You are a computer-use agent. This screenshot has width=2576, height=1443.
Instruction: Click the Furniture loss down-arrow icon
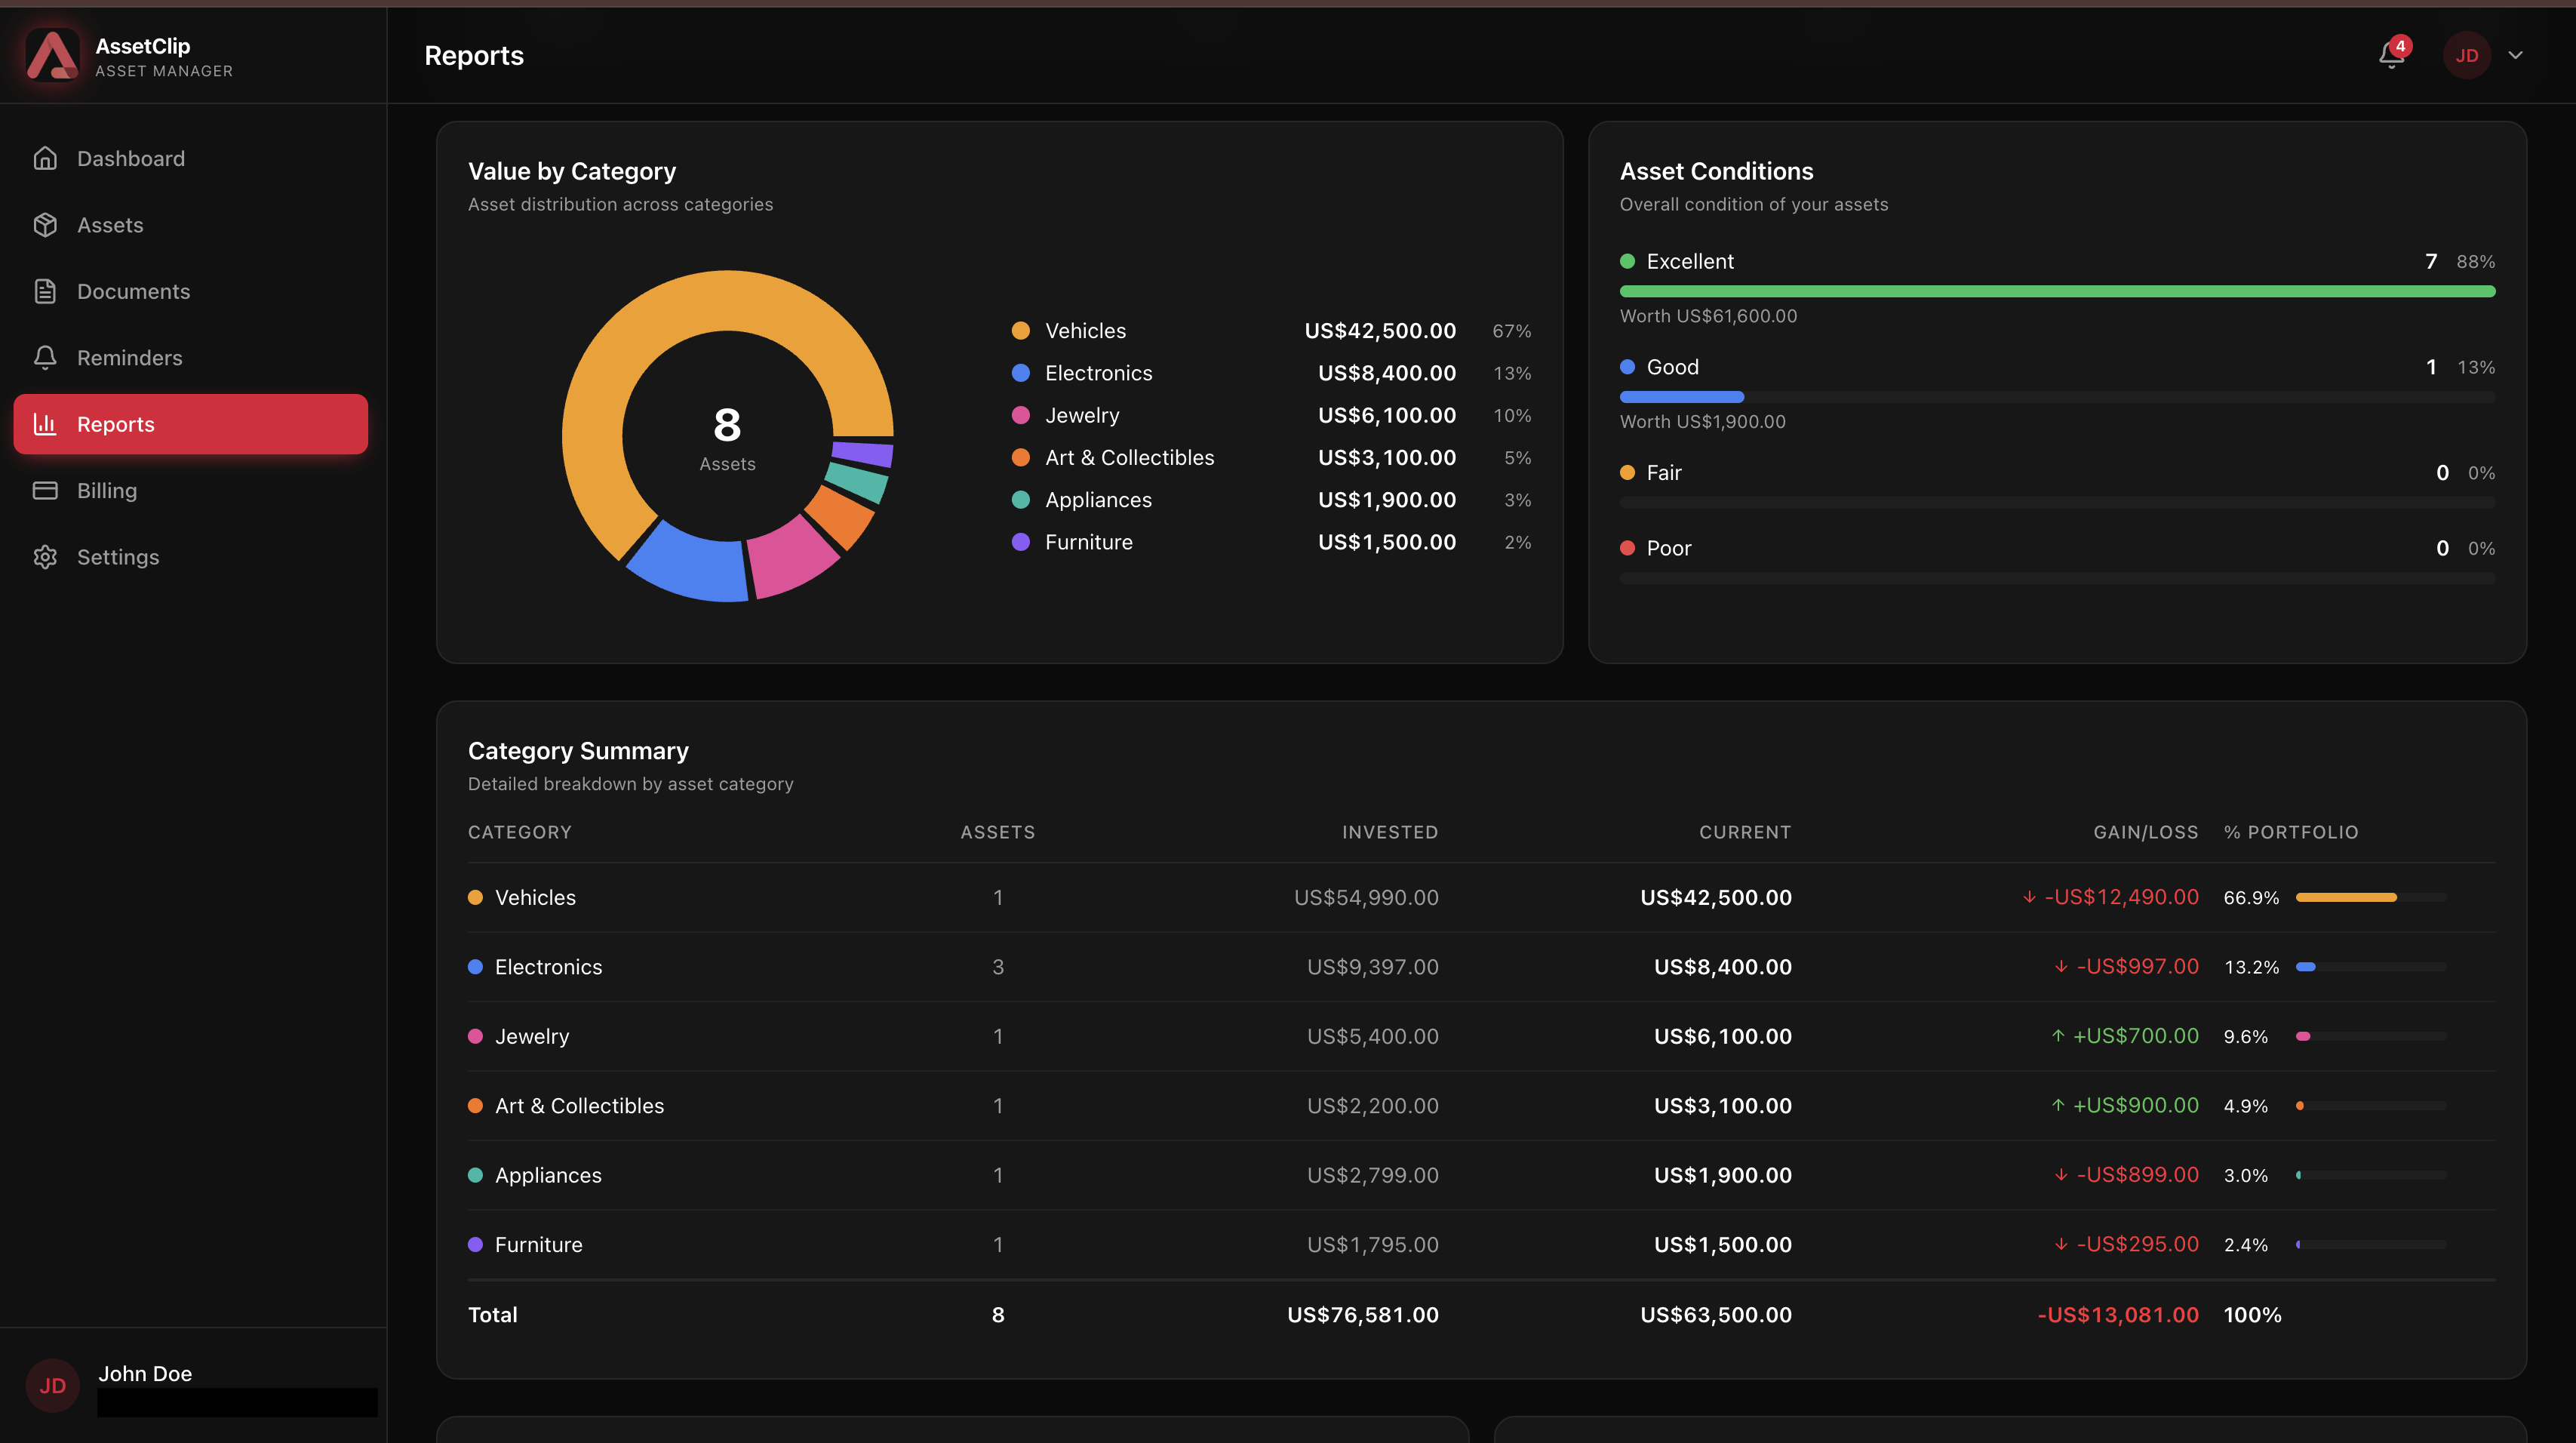point(2061,1244)
